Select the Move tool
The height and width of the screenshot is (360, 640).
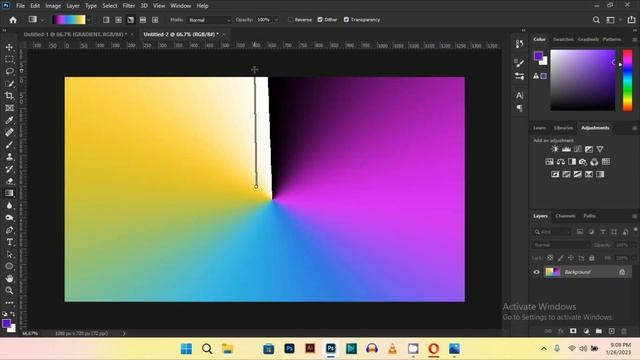[x=9, y=47]
